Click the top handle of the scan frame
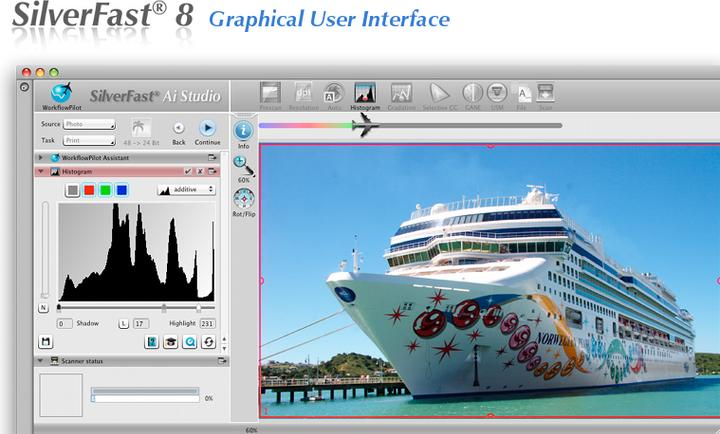Screen dimensions: 720x434 pos(490,145)
